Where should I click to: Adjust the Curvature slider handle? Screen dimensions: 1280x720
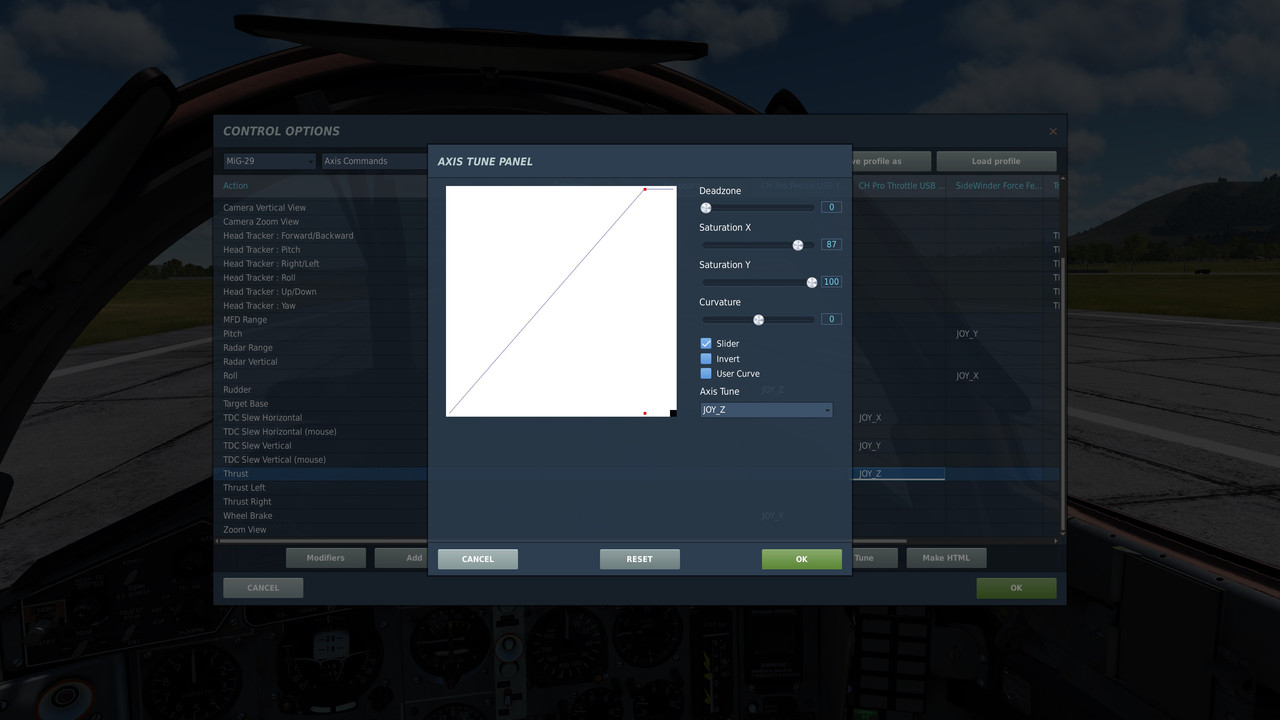[758, 319]
